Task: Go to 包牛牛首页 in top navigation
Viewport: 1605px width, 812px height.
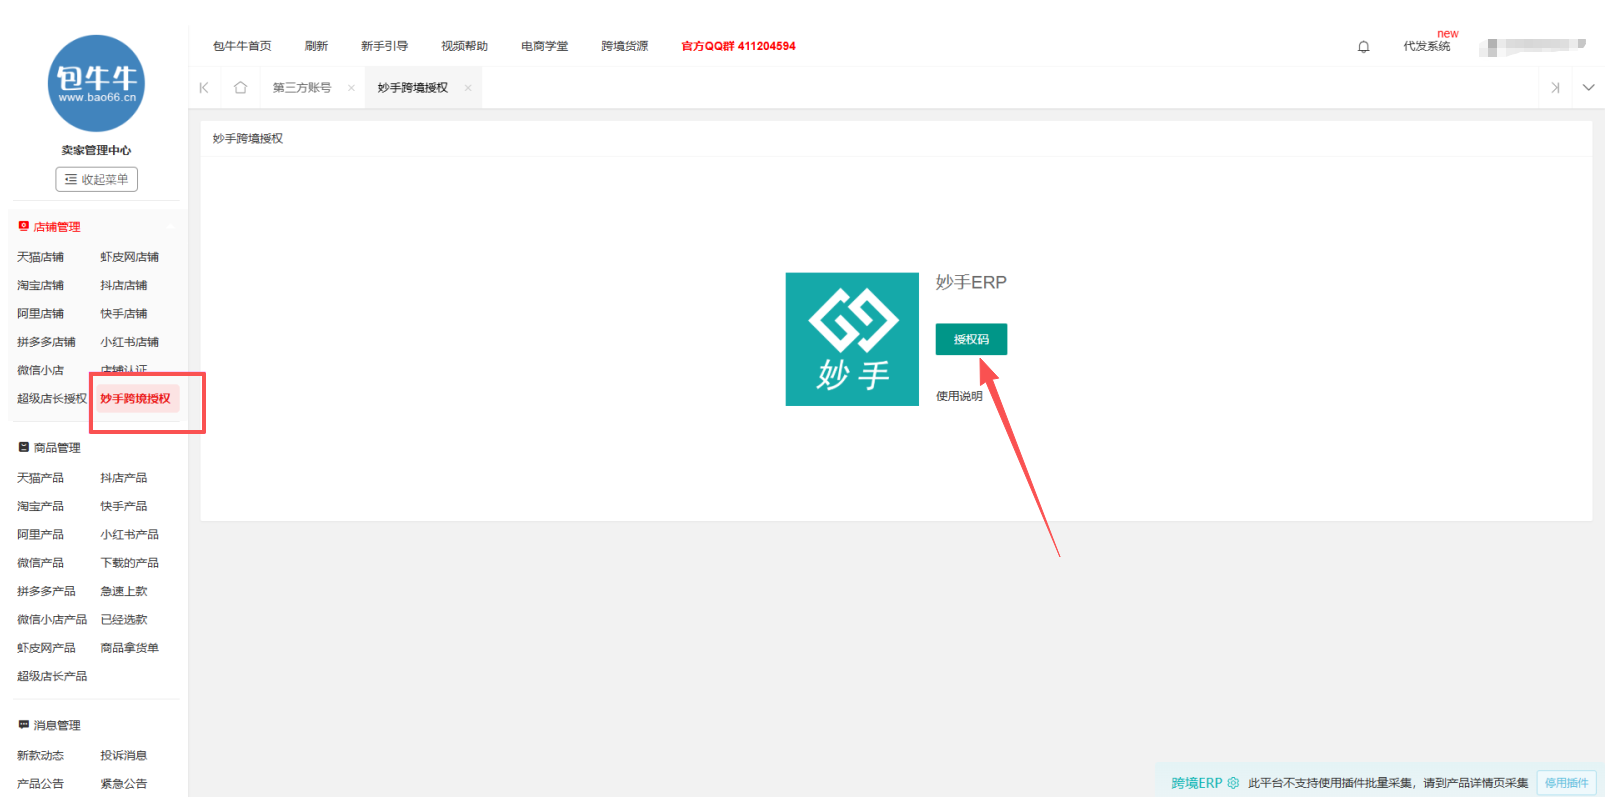Action: click(242, 46)
